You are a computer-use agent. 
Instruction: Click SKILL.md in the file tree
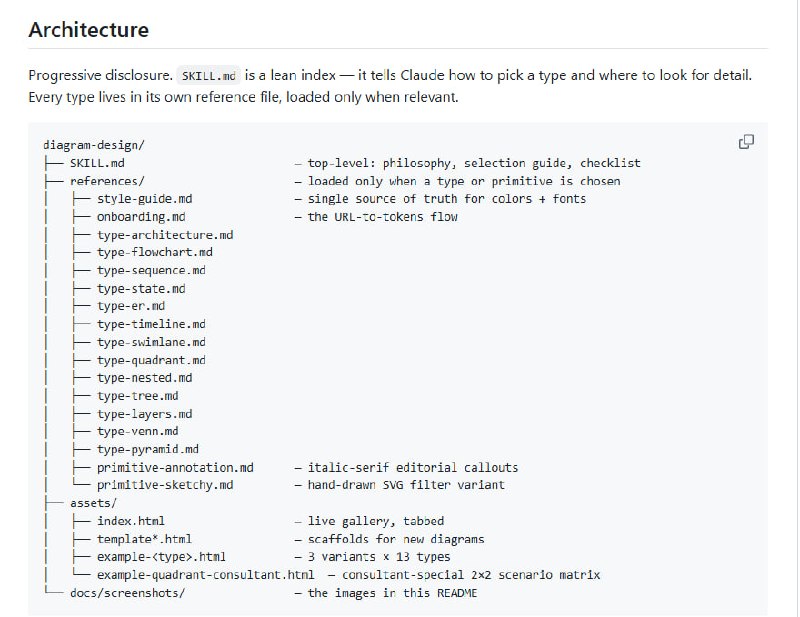(x=97, y=163)
